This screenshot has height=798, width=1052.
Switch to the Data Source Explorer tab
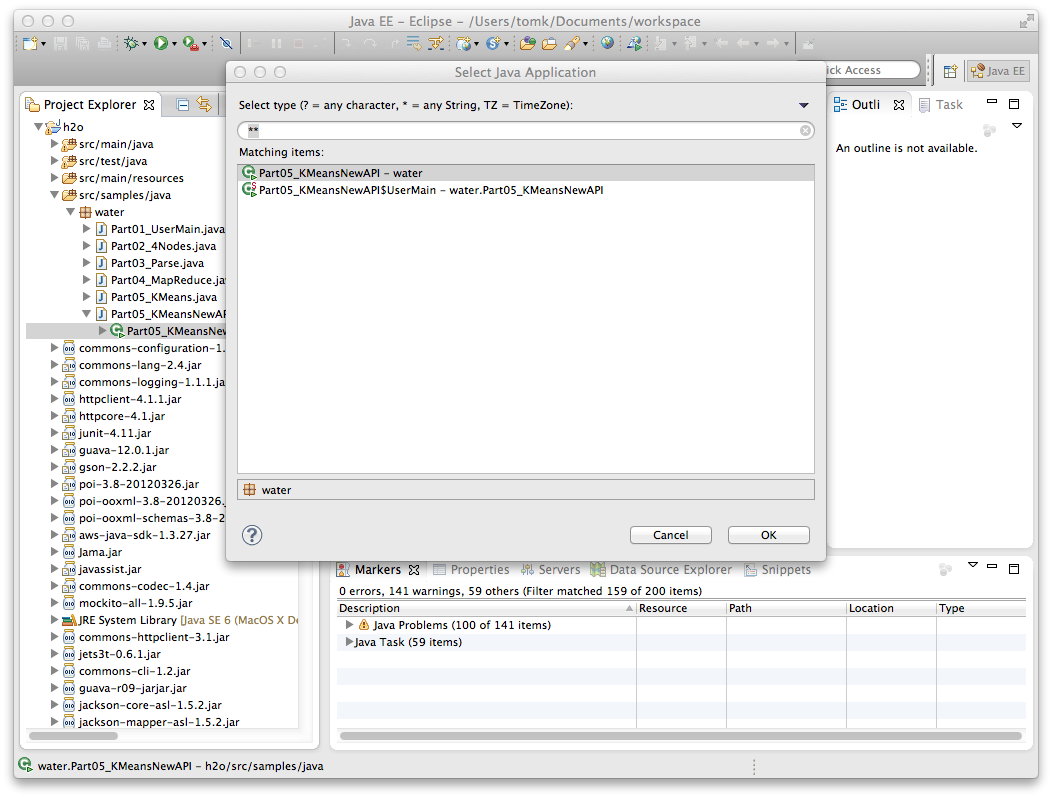pyautogui.click(x=661, y=570)
